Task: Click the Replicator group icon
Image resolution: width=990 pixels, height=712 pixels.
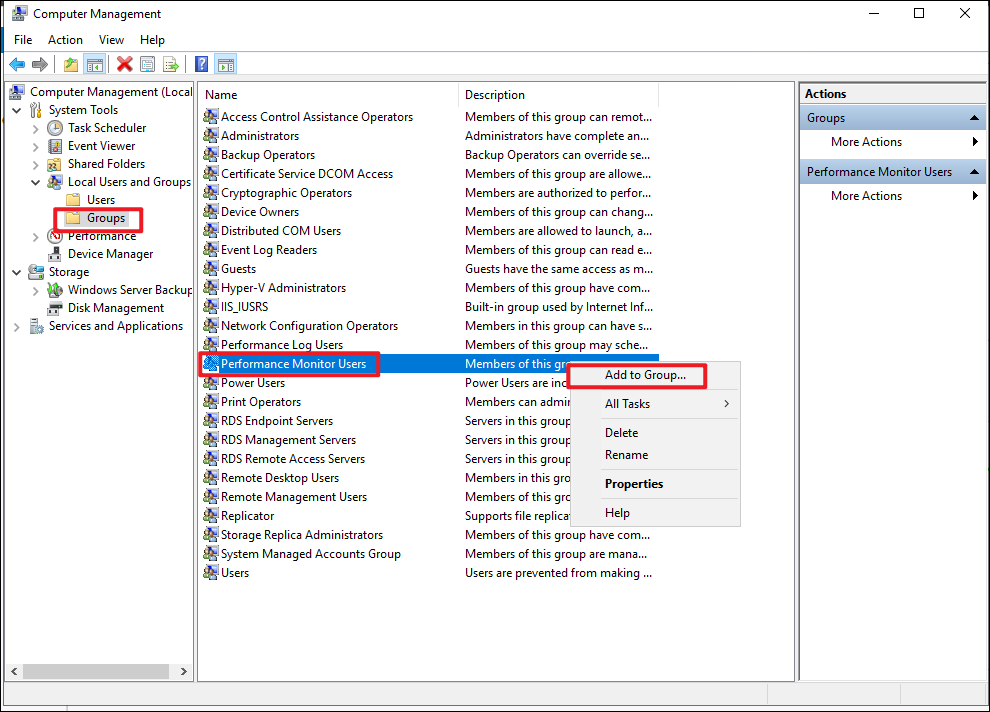Action: [x=210, y=516]
